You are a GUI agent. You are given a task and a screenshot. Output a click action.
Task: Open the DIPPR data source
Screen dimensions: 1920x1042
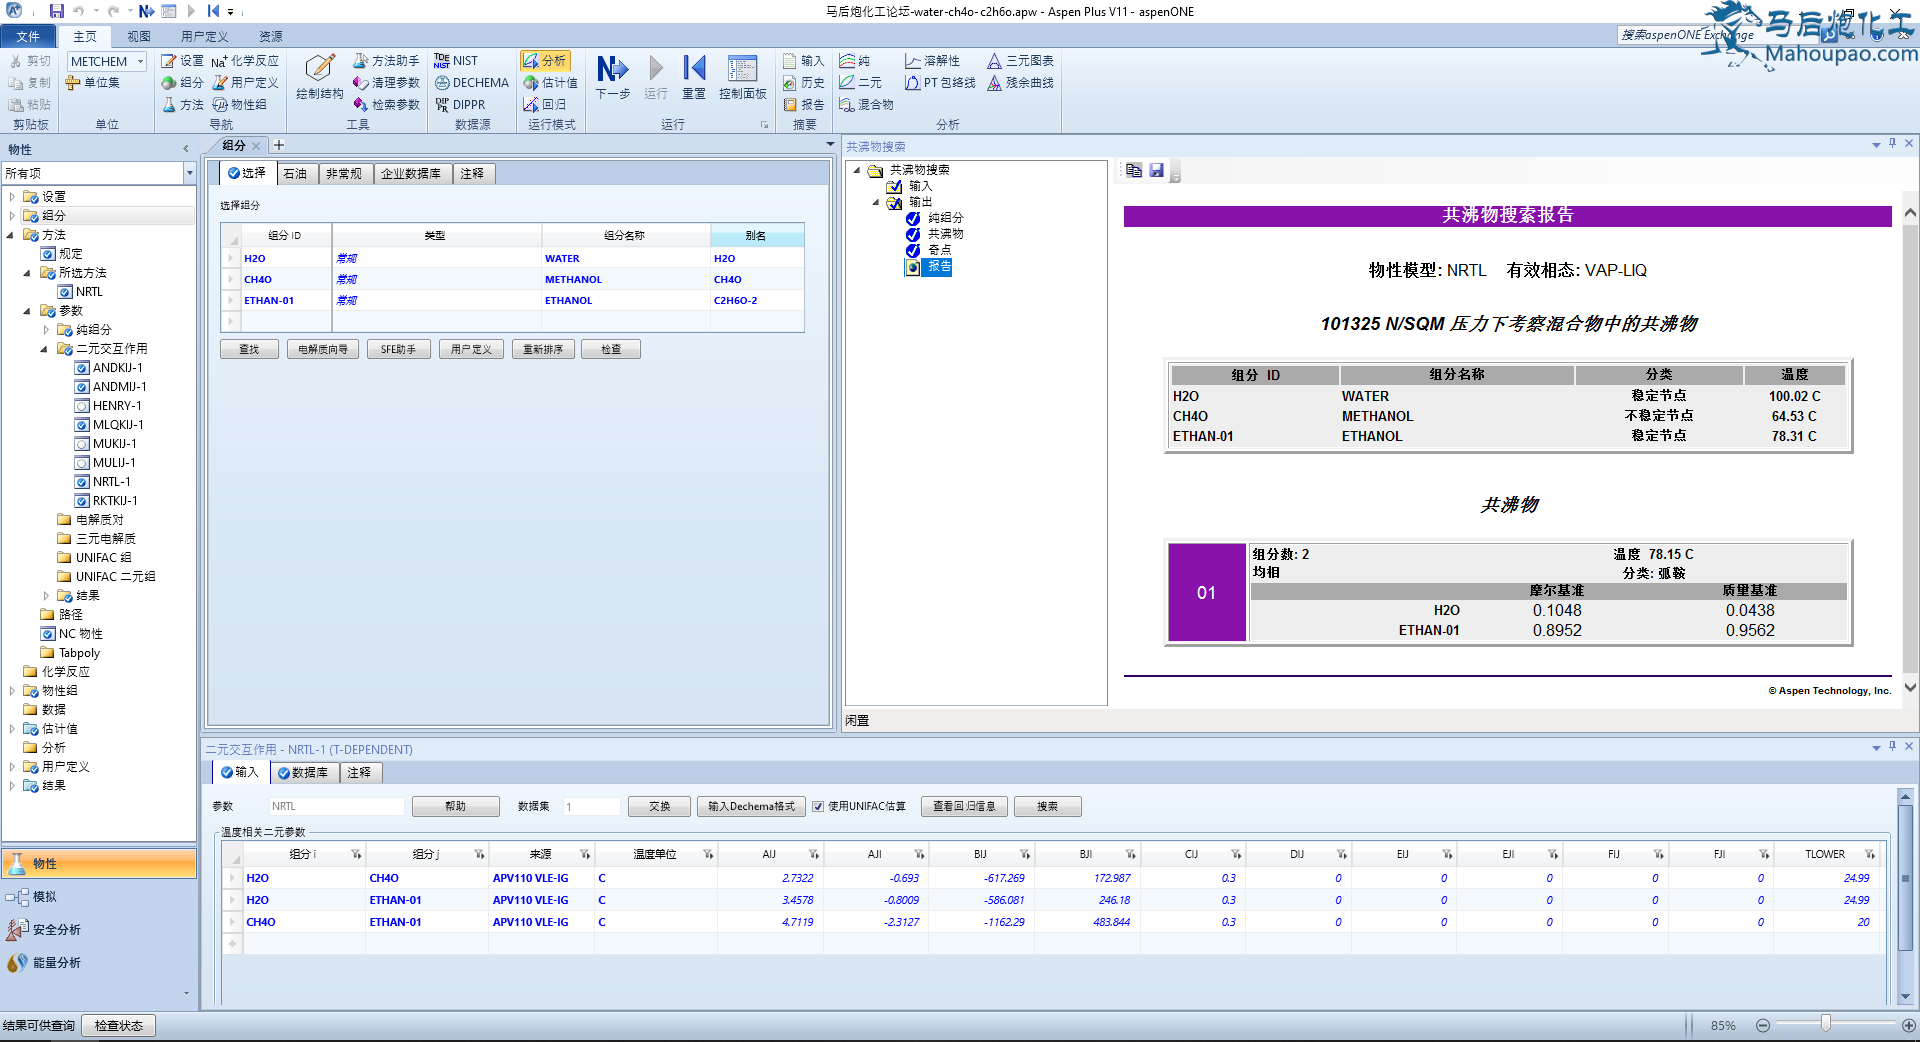(x=460, y=105)
